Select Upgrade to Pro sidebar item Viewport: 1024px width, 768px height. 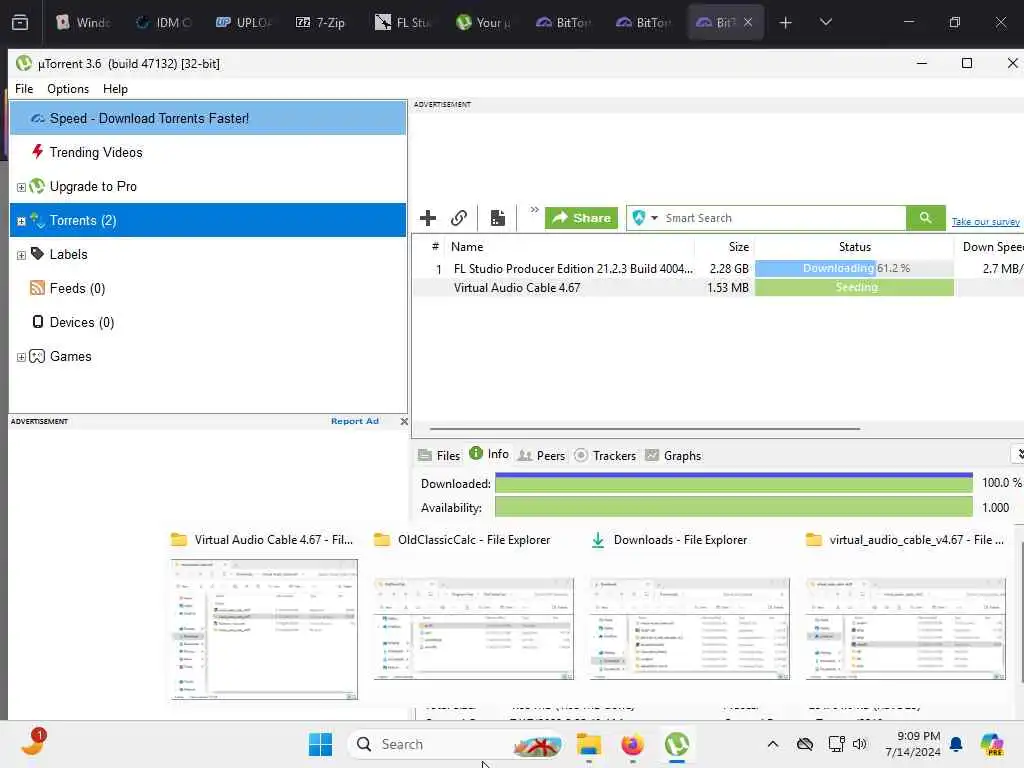pyautogui.click(x=93, y=187)
